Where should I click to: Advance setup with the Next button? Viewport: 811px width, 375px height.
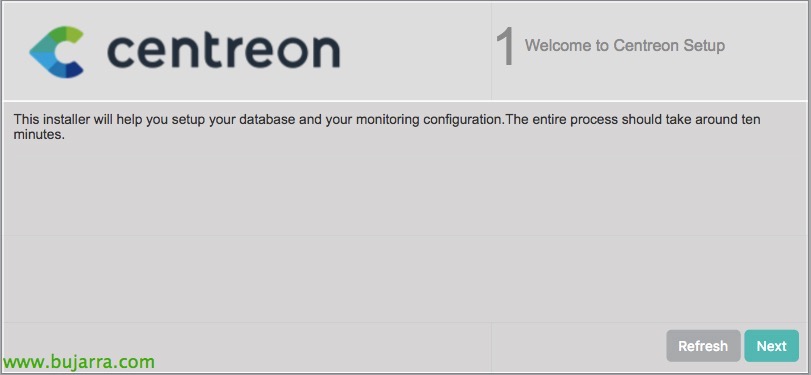(x=771, y=346)
